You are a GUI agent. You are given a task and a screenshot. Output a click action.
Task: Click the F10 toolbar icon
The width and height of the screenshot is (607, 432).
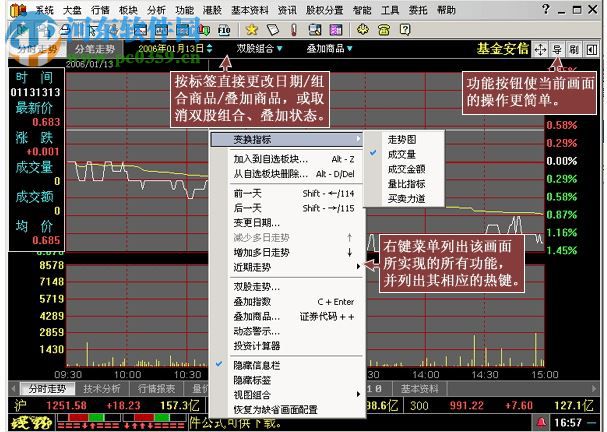pyautogui.click(x=224, y=30)
